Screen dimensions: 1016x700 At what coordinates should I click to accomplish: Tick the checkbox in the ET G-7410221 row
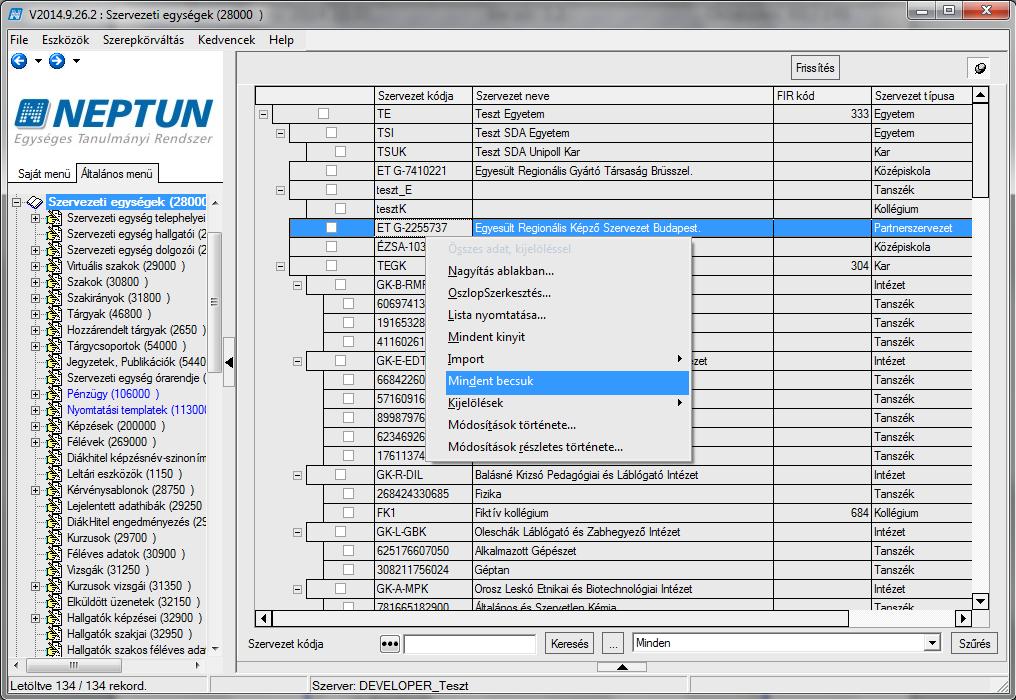pyautogui.click(x=332, y=171)
